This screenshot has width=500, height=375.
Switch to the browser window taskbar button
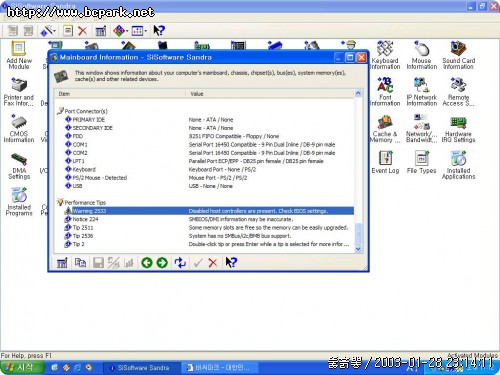220,368
